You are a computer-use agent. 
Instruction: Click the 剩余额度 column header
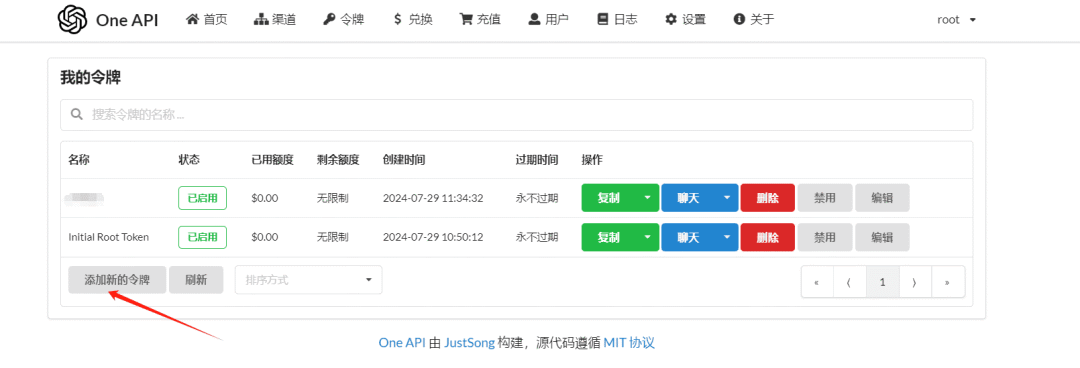click(x=338, y=160)
